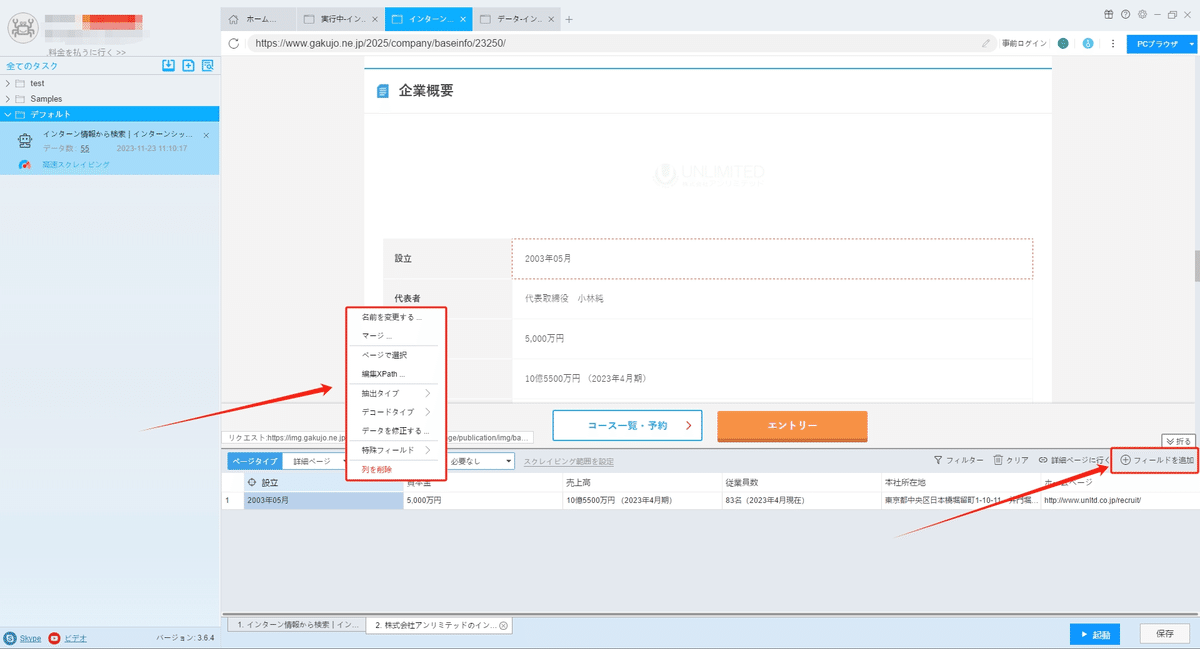This screenshot has width=1200, height=649.
Task: Open the PCブラウザ dropdown arrow
Action: tap(1190, 43)
